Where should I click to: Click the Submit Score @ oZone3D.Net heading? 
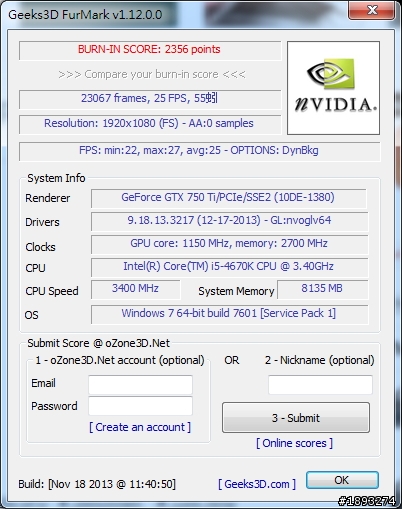(99, 343)
